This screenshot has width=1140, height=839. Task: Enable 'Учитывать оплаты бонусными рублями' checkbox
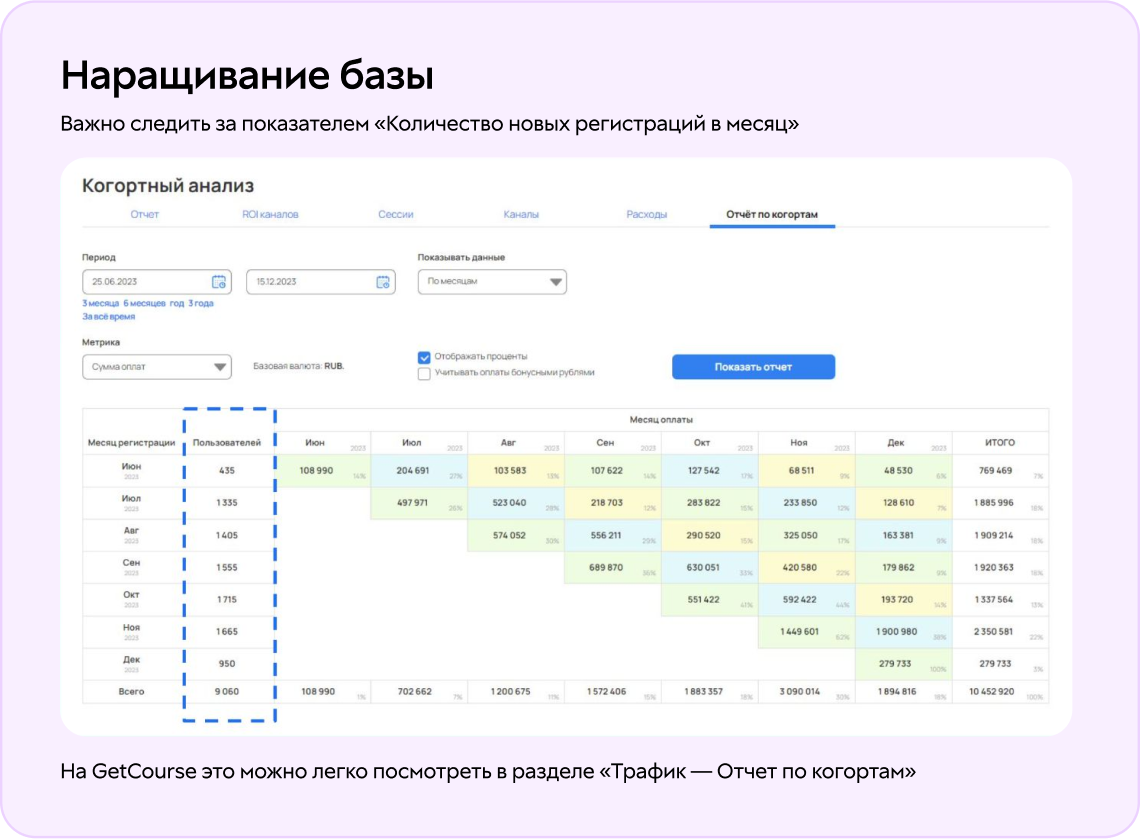coord(424,373)
